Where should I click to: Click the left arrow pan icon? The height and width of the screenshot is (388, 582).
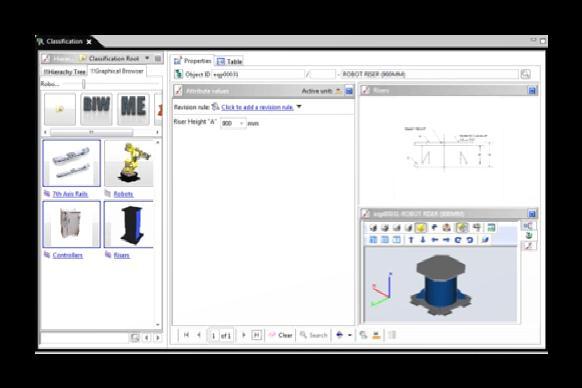(x=435, y=240)
